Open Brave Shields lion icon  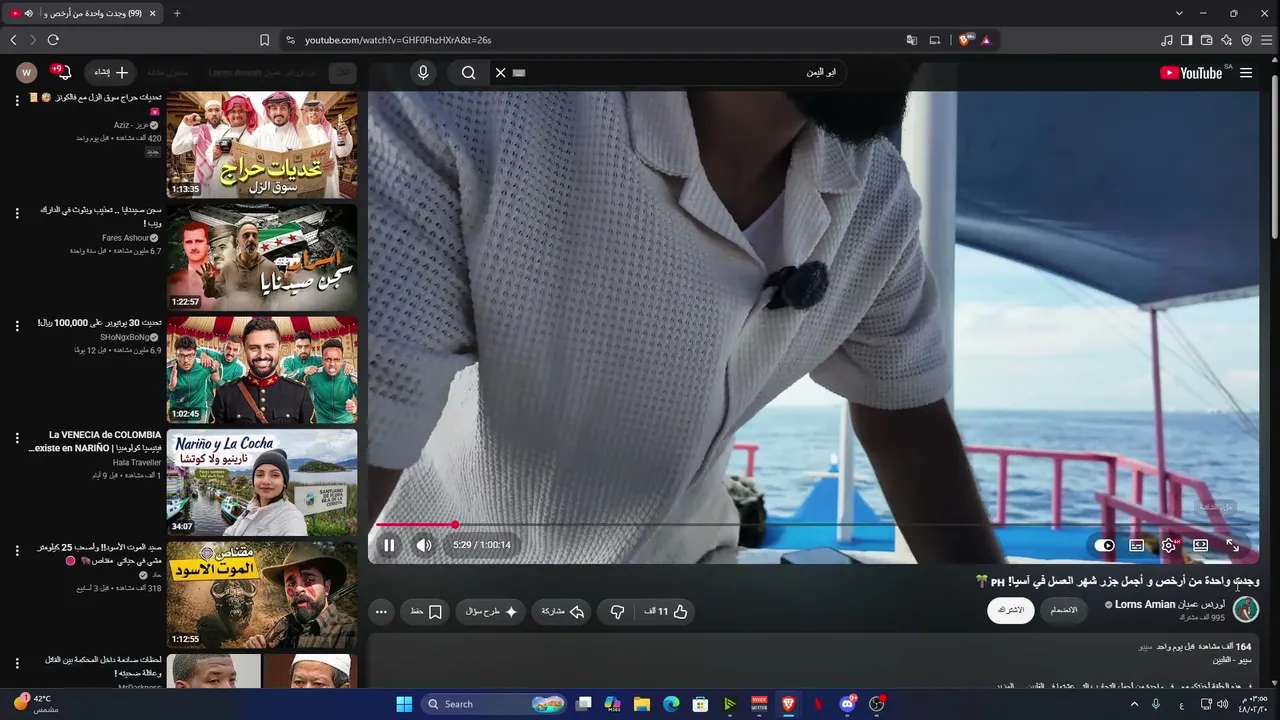[965, 40]
